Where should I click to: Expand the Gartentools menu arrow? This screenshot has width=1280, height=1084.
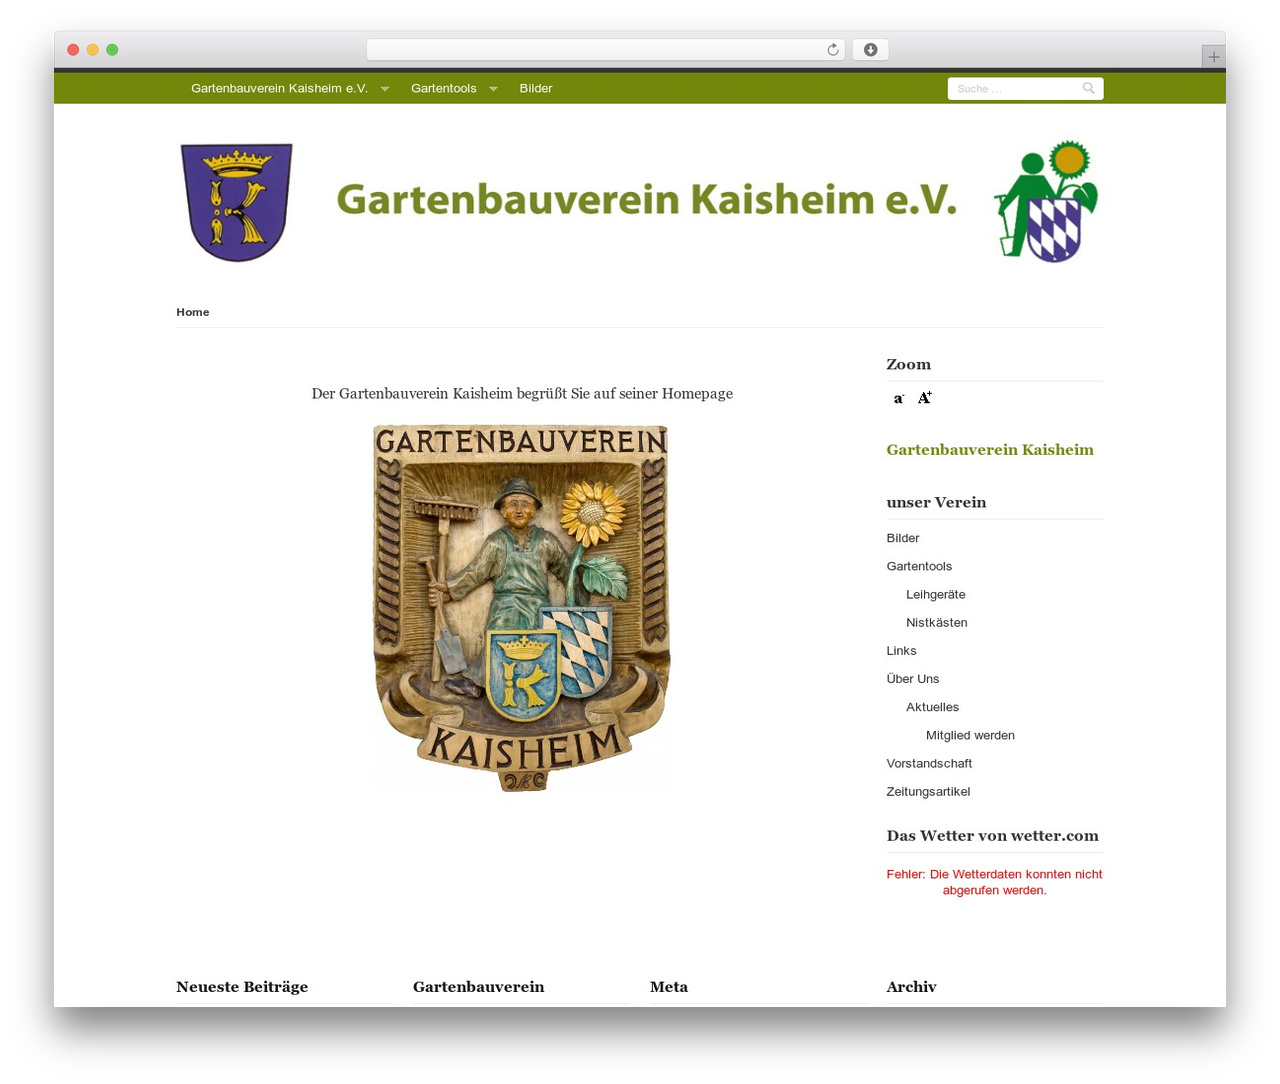click(493, 89)
